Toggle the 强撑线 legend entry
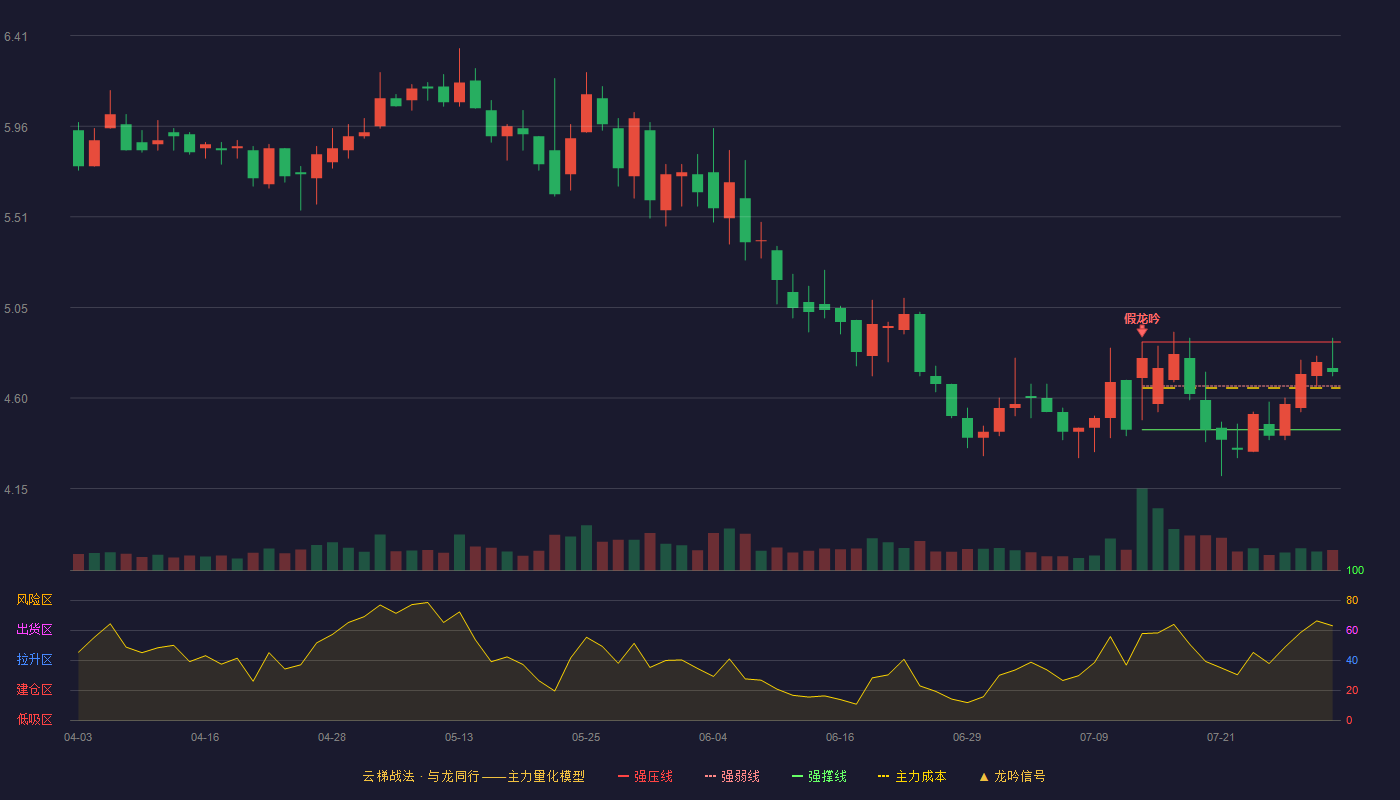 (x=819, y=776)
